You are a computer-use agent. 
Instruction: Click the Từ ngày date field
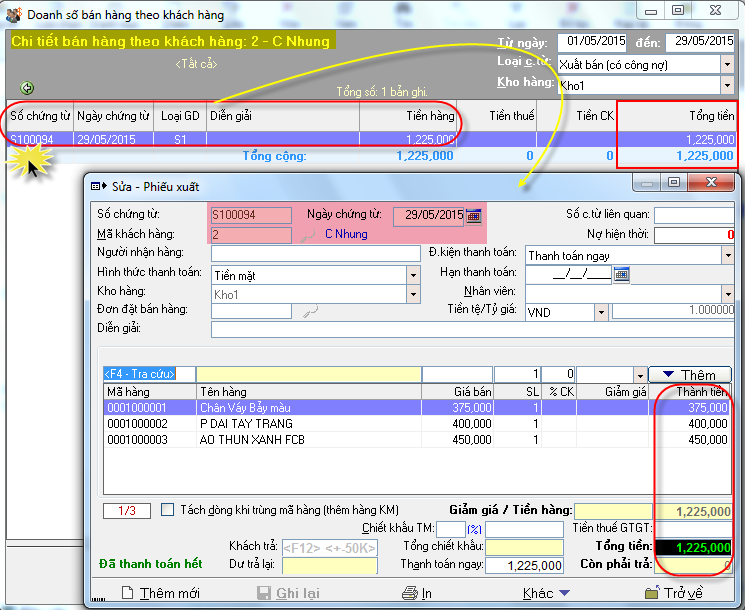coord(595,41)
